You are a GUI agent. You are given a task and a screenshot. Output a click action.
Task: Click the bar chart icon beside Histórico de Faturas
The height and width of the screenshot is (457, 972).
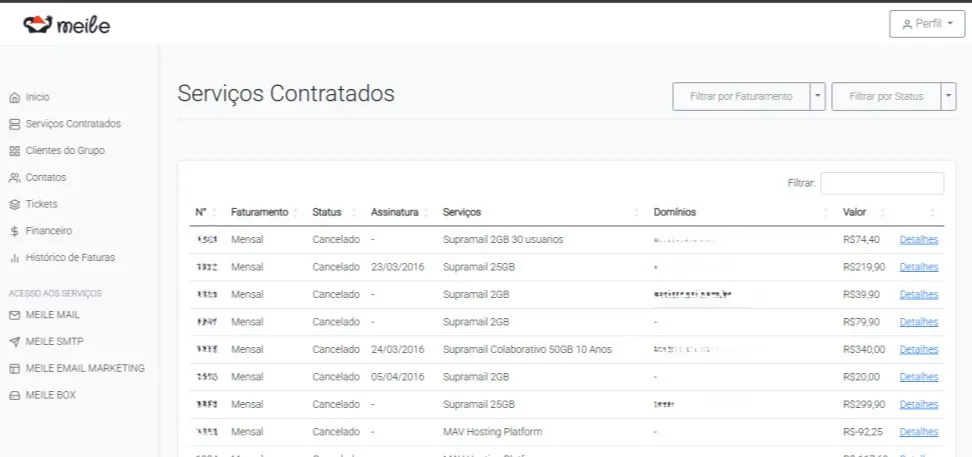pos(15,257)
